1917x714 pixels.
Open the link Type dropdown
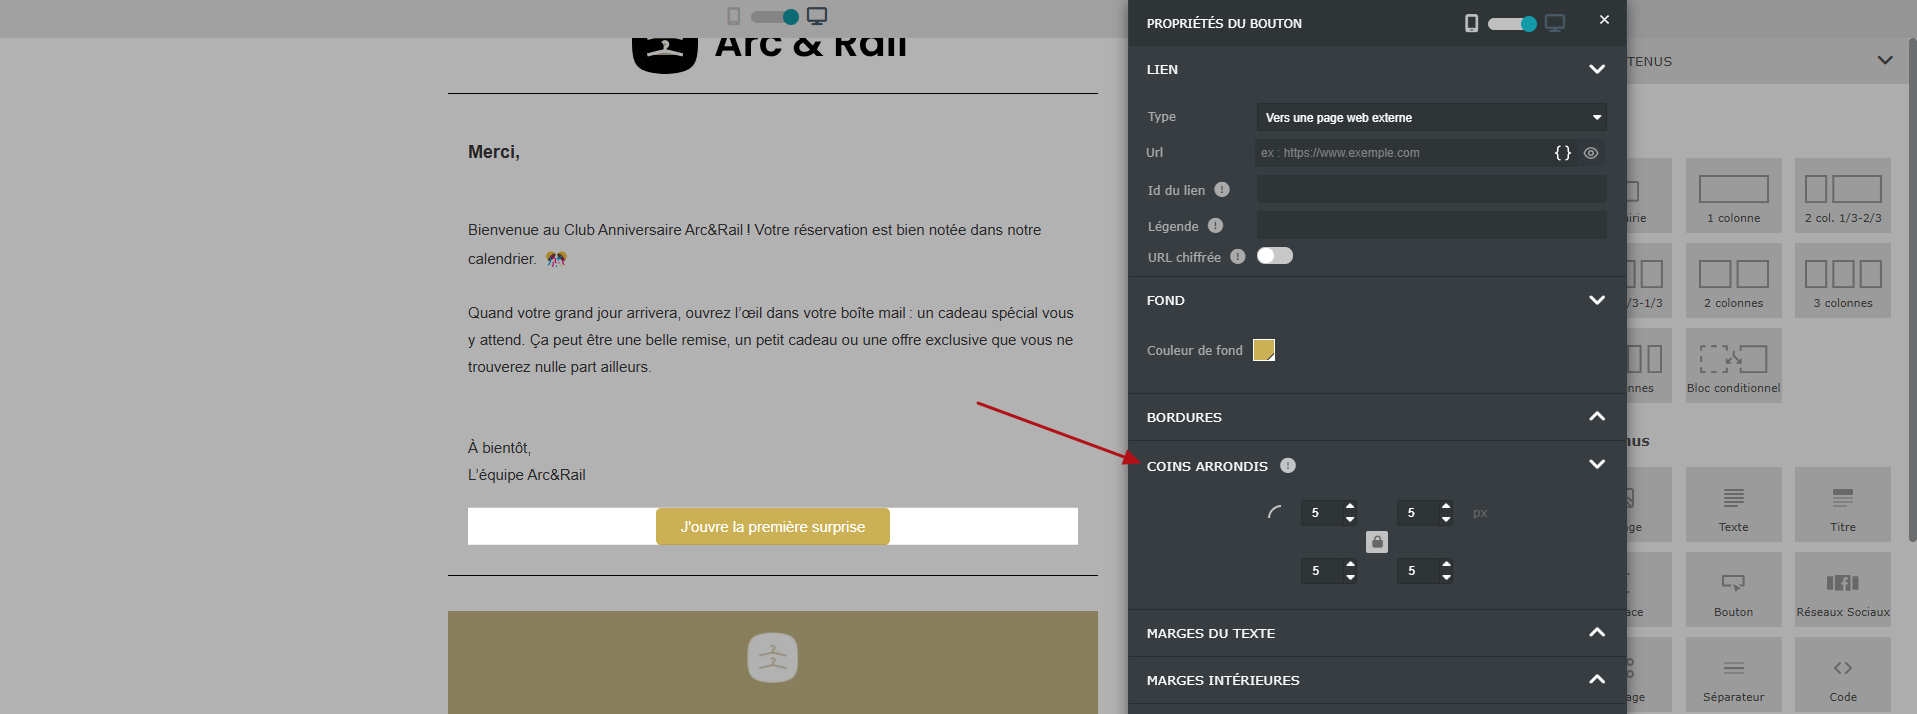tap(1431, 117)
